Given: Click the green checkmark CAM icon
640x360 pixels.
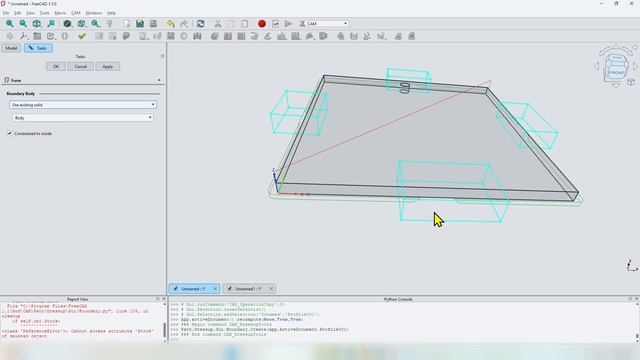Looking at the screenshot, I should pyautogui.click(x=82, y=36).
